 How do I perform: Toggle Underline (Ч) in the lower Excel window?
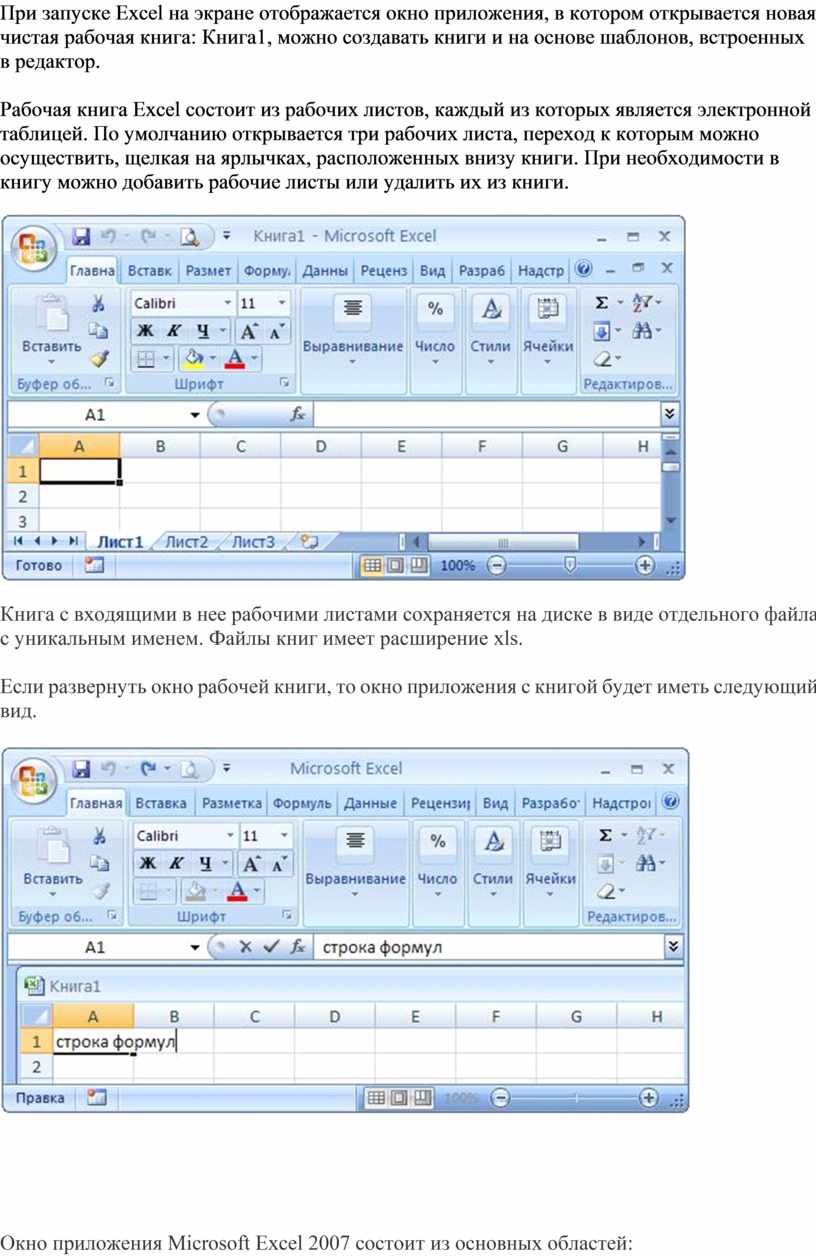204,863
